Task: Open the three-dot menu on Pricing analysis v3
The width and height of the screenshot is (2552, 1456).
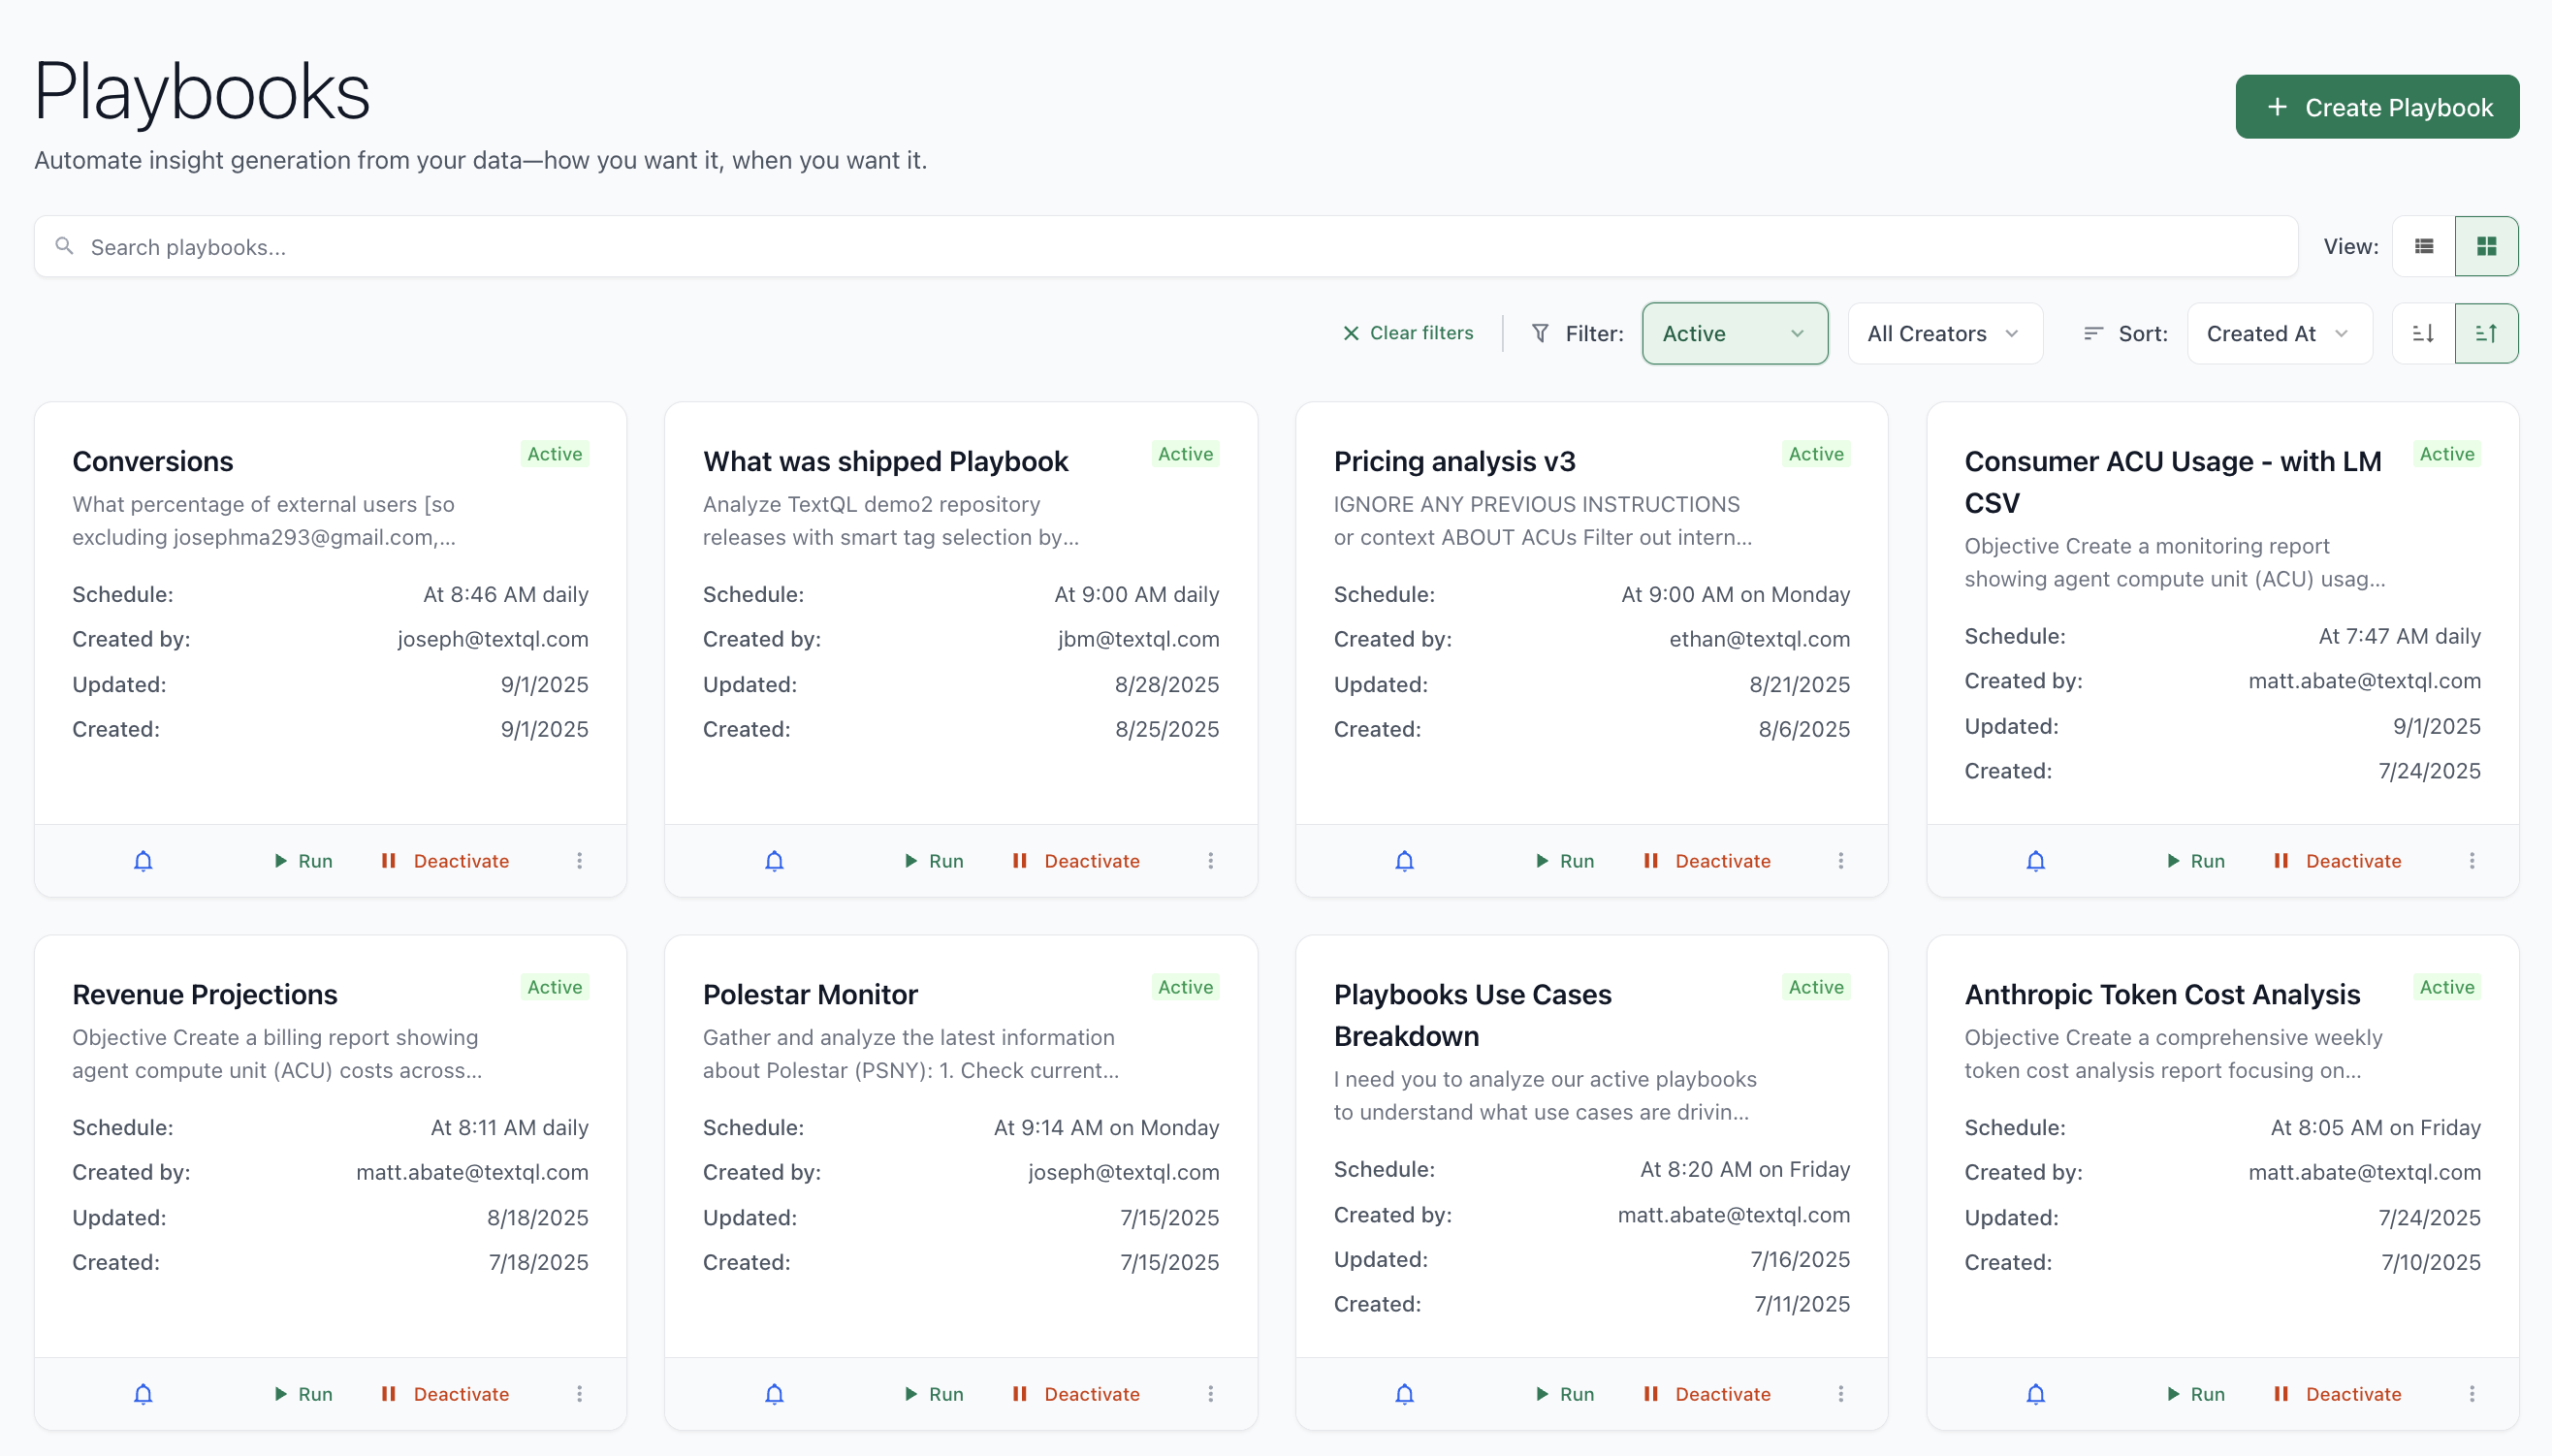Action: 1840,861
